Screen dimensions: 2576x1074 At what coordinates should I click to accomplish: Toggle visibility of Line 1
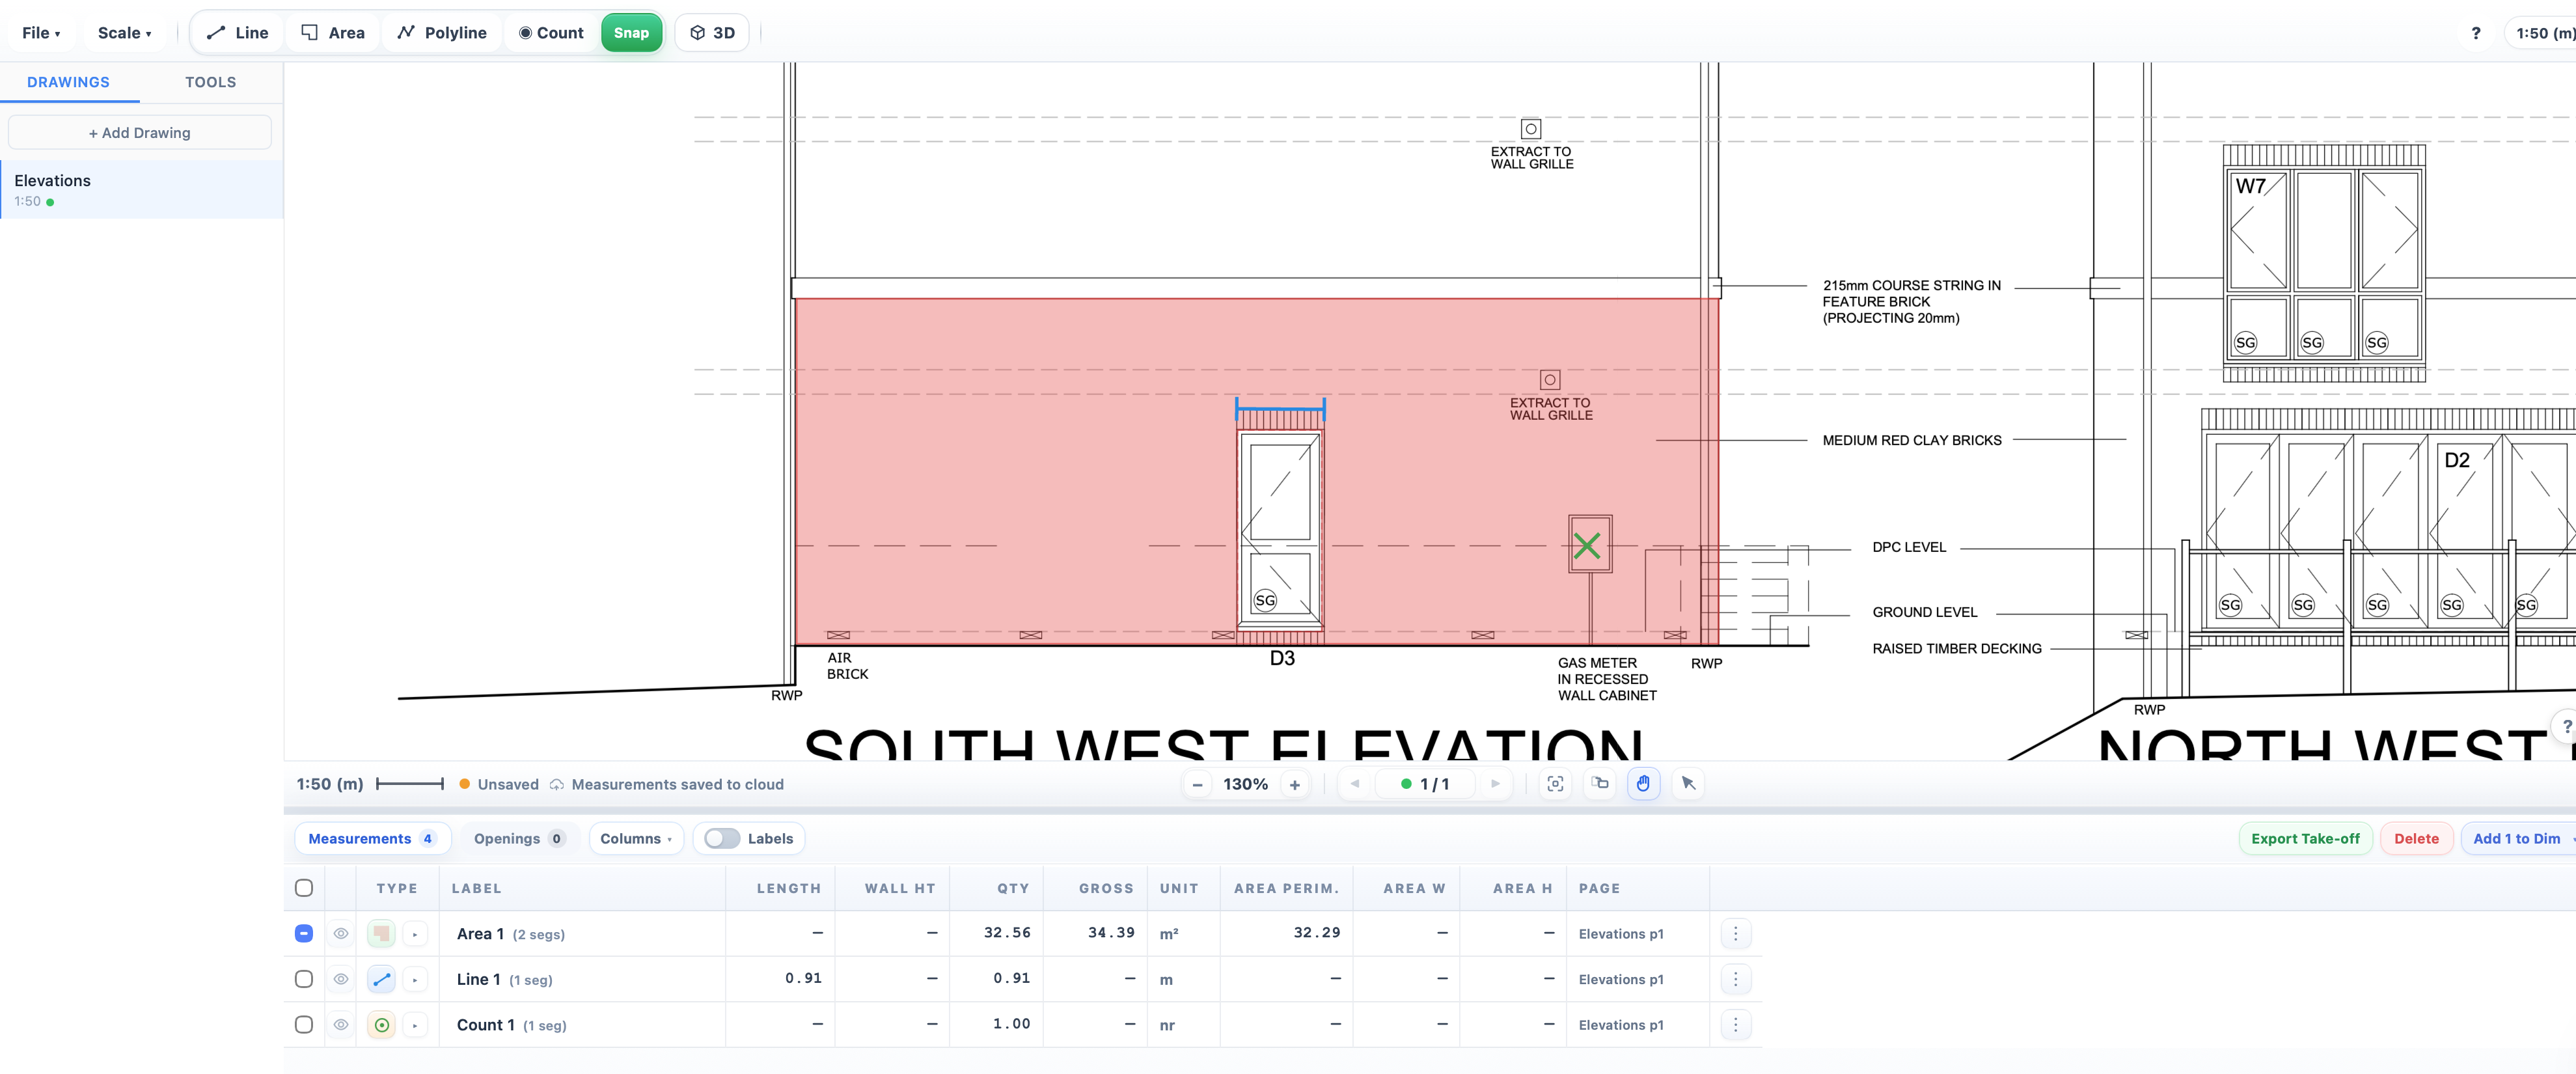click(341, 979)
